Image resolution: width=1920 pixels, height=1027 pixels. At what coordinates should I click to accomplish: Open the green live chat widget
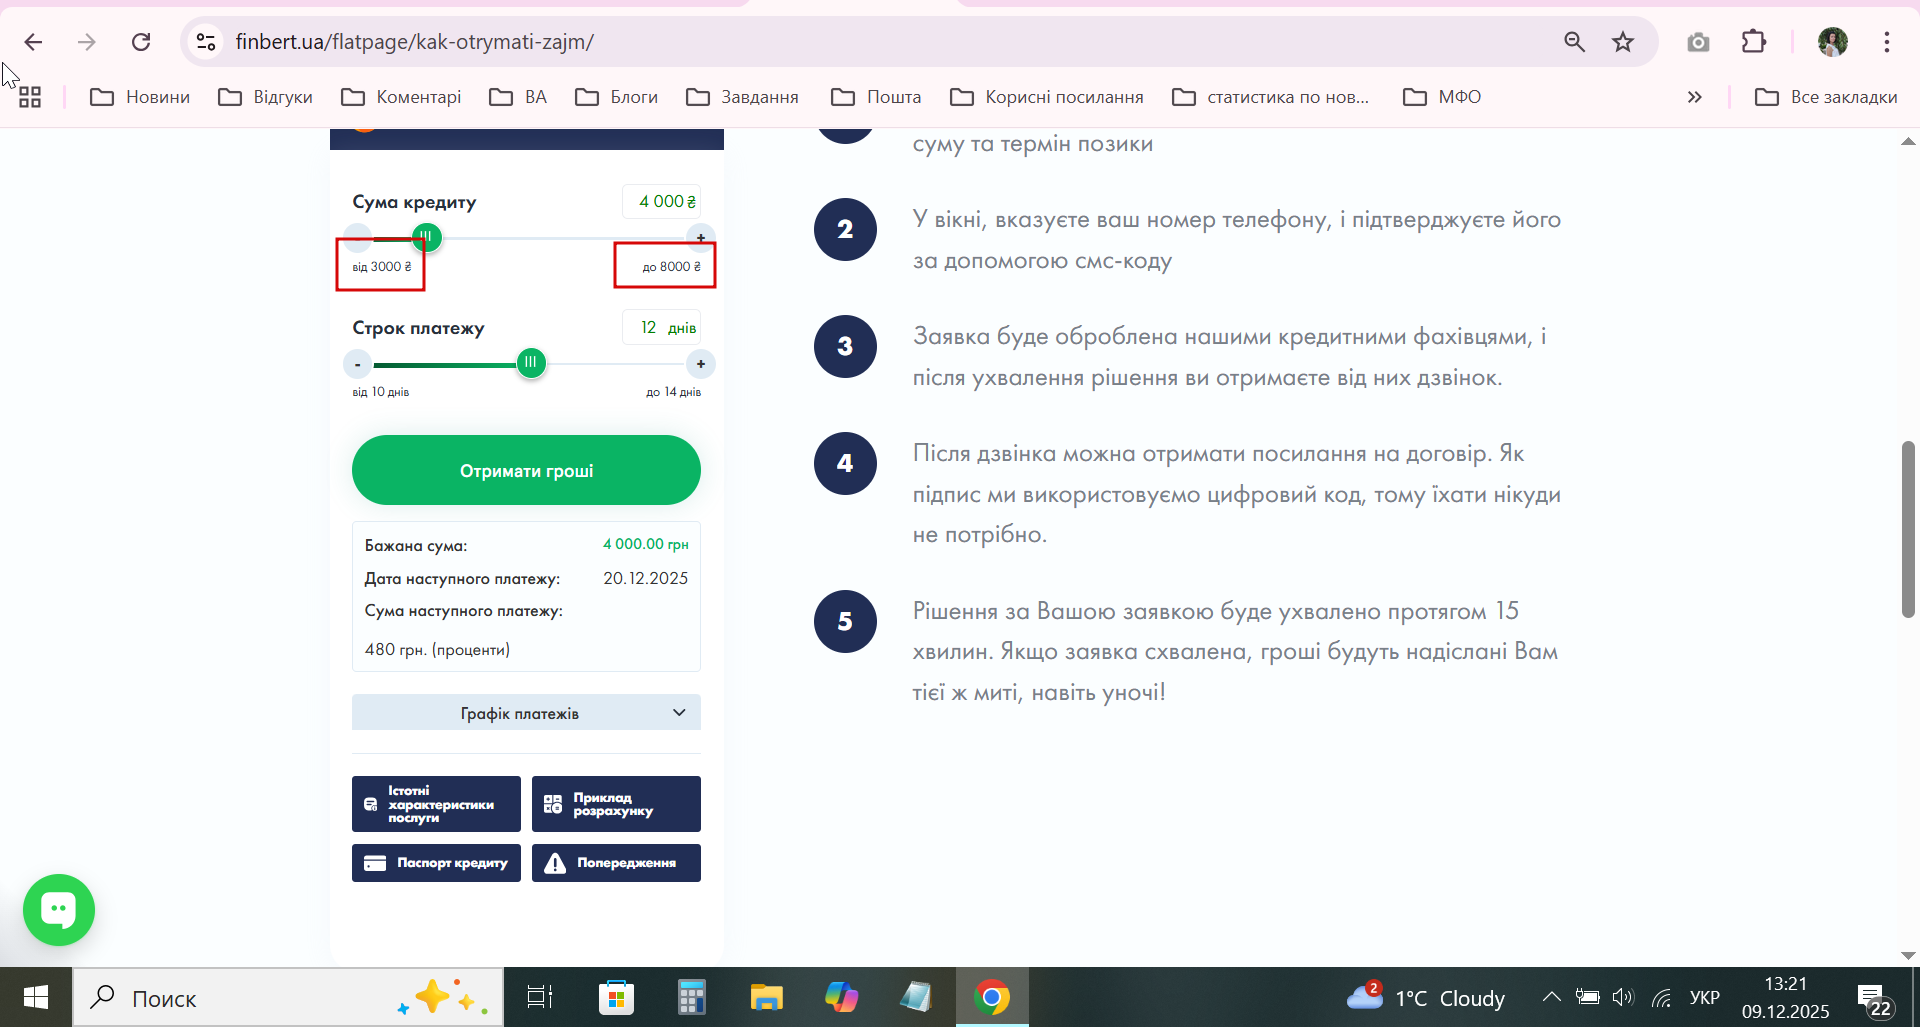pos(59,910)
